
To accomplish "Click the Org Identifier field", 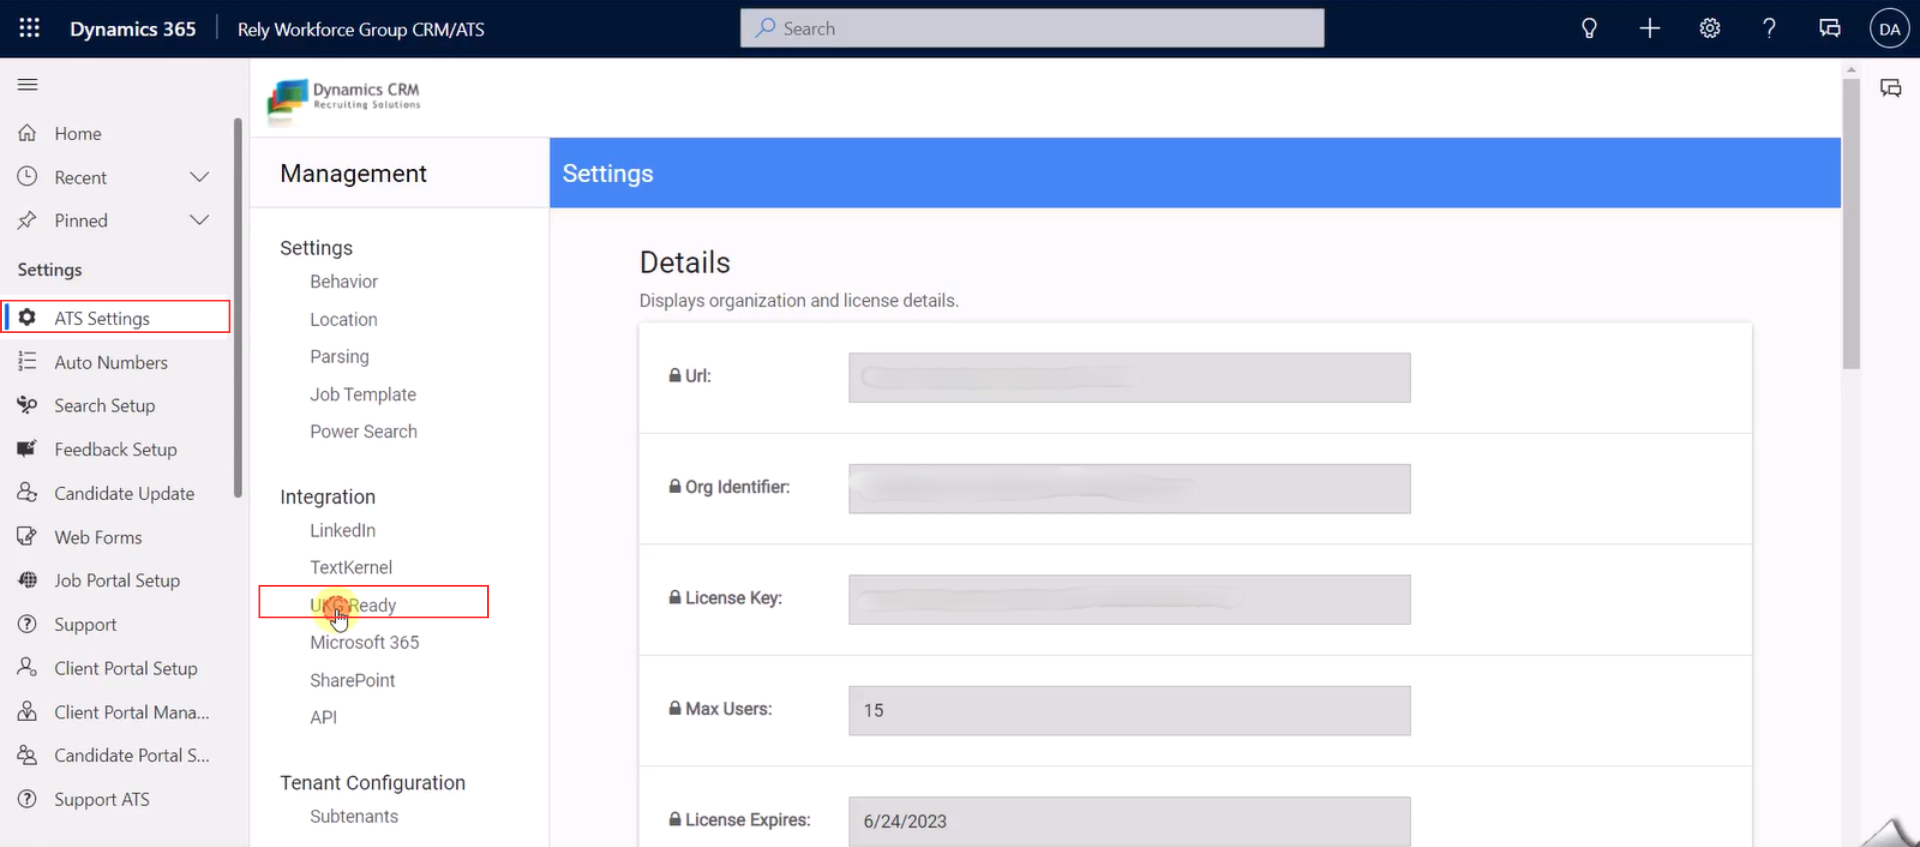I will tap(1129, 488).
